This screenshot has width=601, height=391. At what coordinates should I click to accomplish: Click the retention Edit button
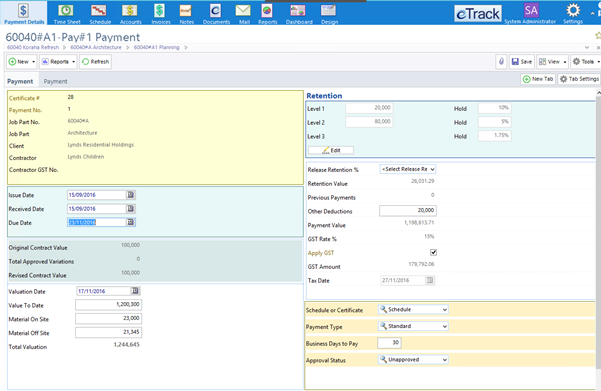click(x=331, y=150)
